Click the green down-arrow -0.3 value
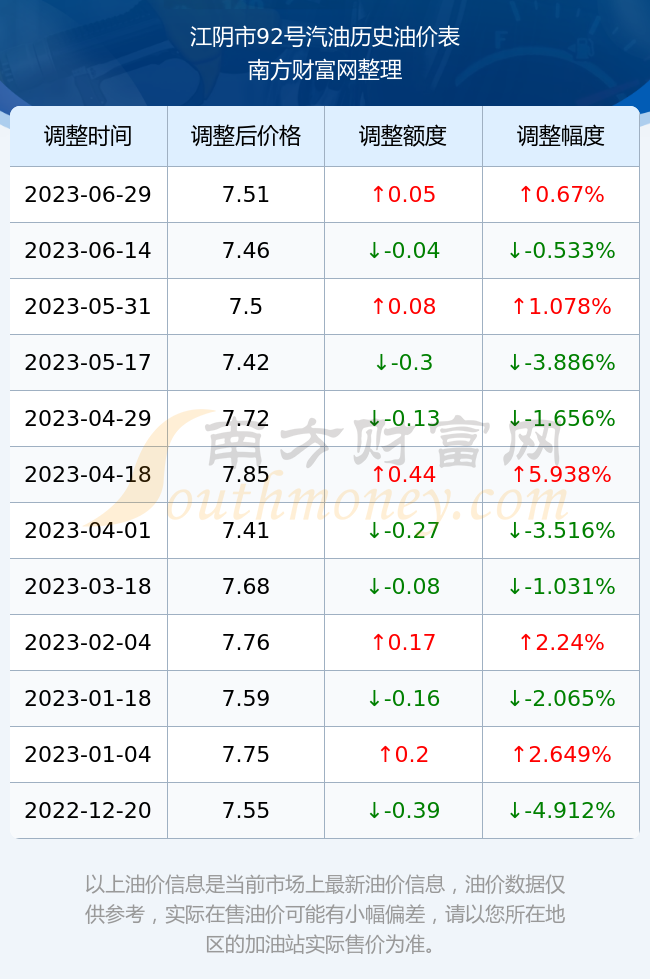 [x=403, y=362]
